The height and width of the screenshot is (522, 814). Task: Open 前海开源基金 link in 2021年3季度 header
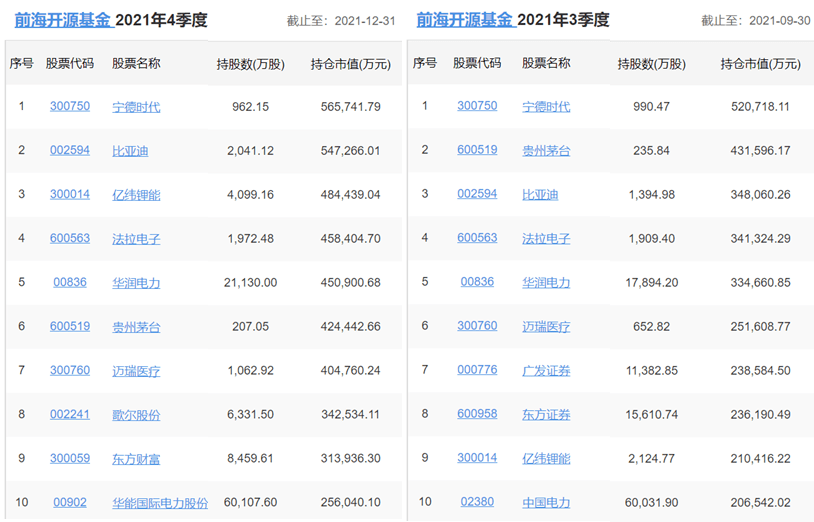point(465,20)
